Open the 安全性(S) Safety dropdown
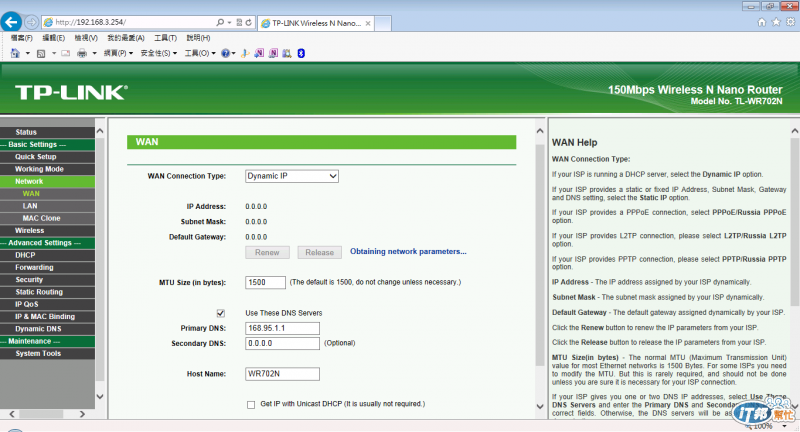This screenshot has height=432, width=800. pyautogui.click(x=159, y=53)
